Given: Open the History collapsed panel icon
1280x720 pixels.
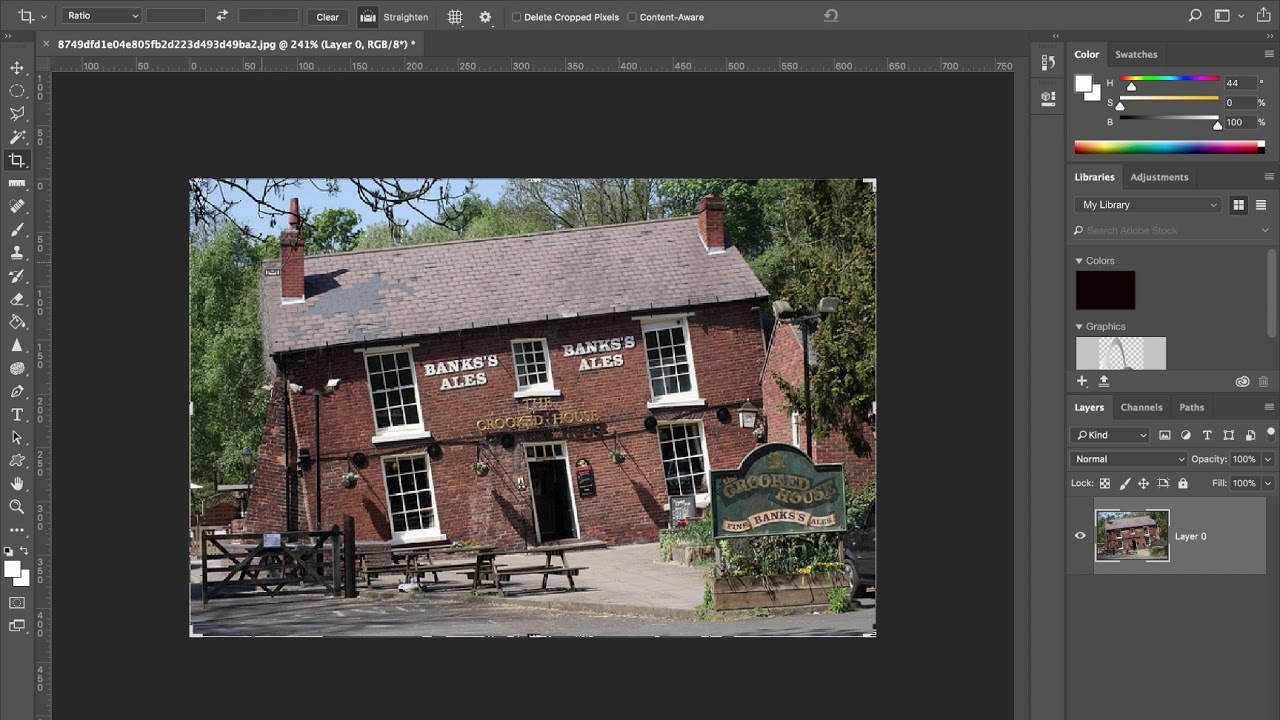Looking at the screenshot, I should point(1048,62).
